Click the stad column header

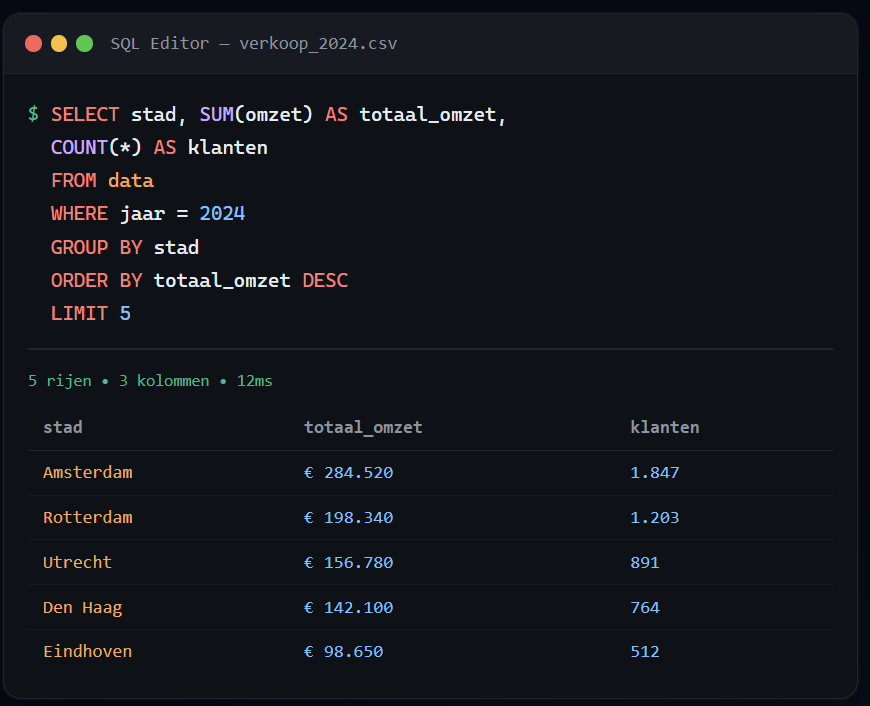63,427
